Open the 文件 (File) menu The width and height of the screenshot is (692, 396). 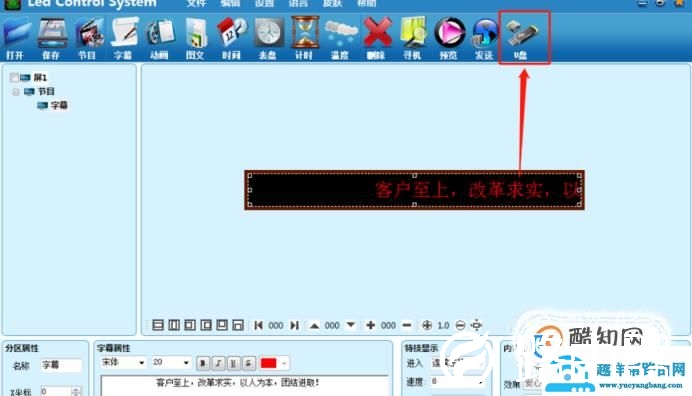coord(196,4)
